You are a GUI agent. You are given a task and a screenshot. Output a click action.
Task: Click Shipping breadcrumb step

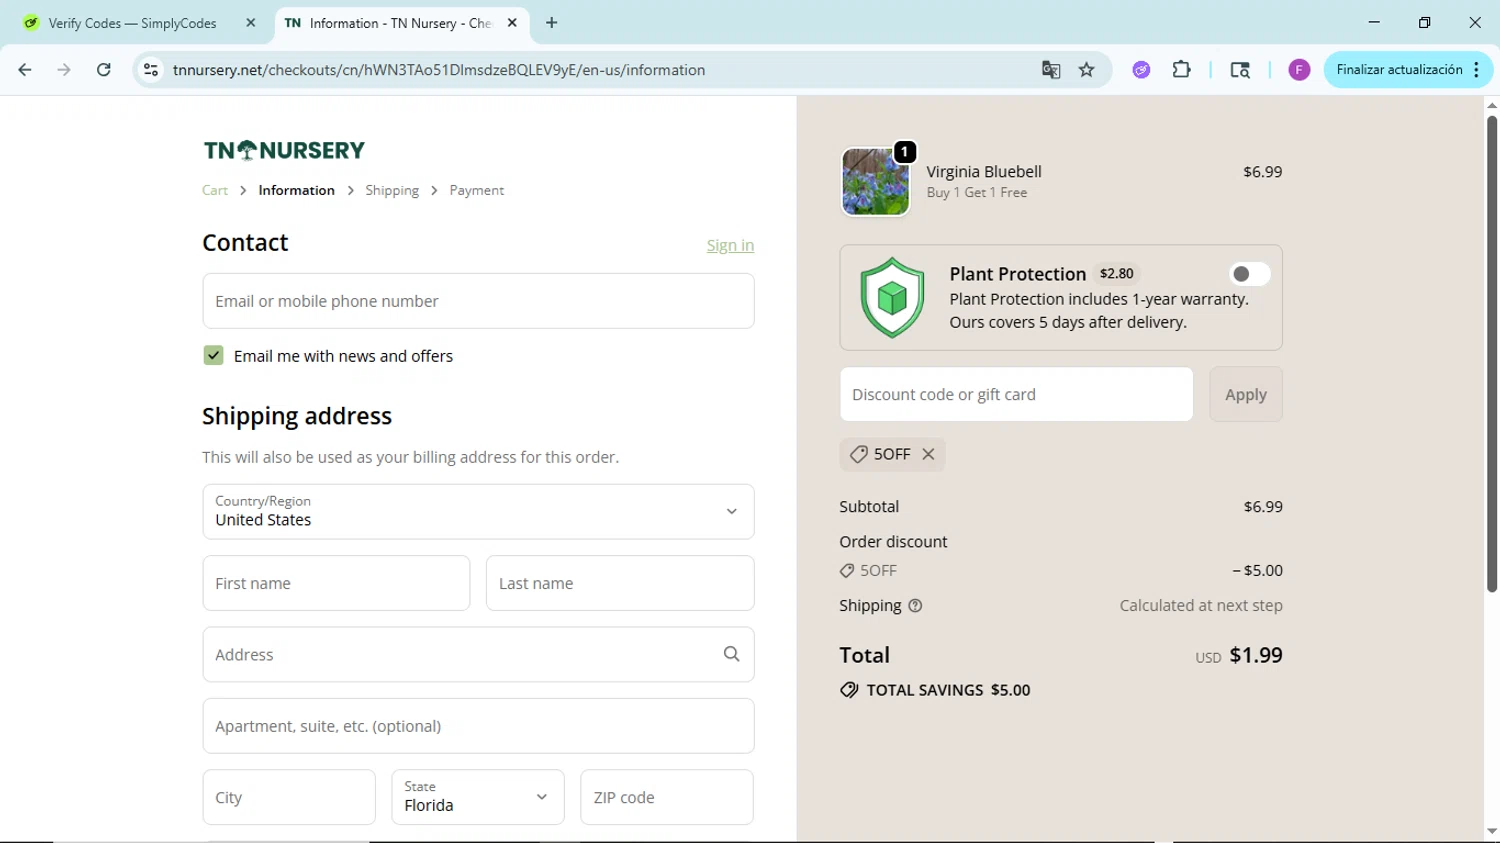(x=392, y=190)
